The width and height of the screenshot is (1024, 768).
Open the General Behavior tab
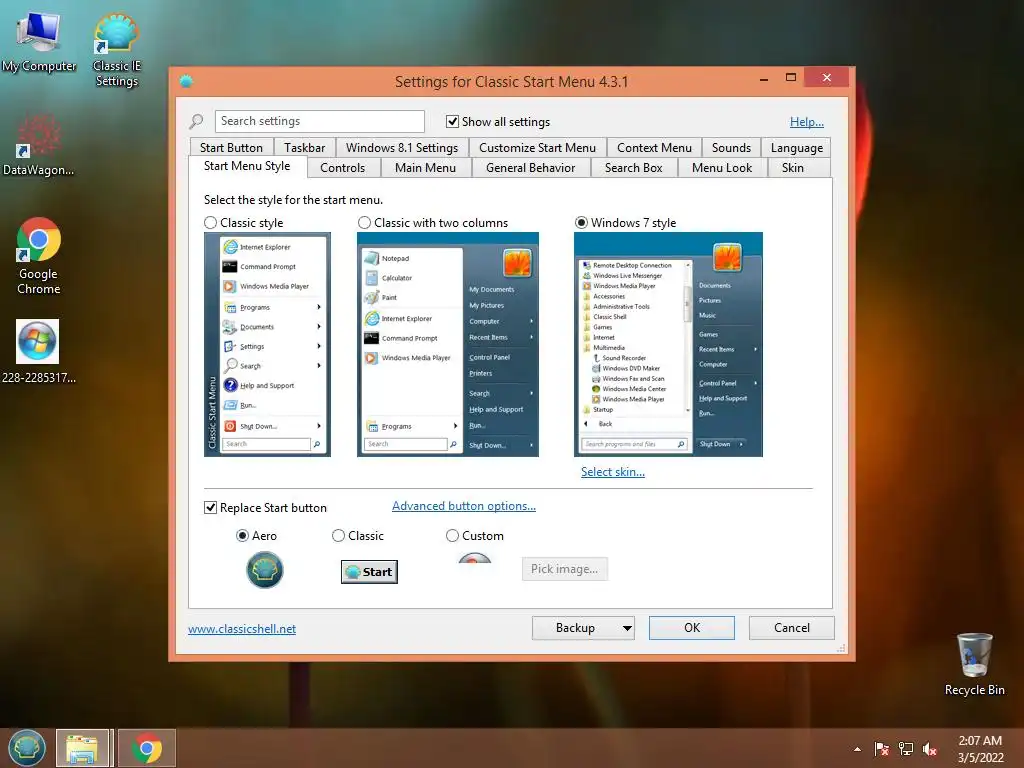point(530,168)
